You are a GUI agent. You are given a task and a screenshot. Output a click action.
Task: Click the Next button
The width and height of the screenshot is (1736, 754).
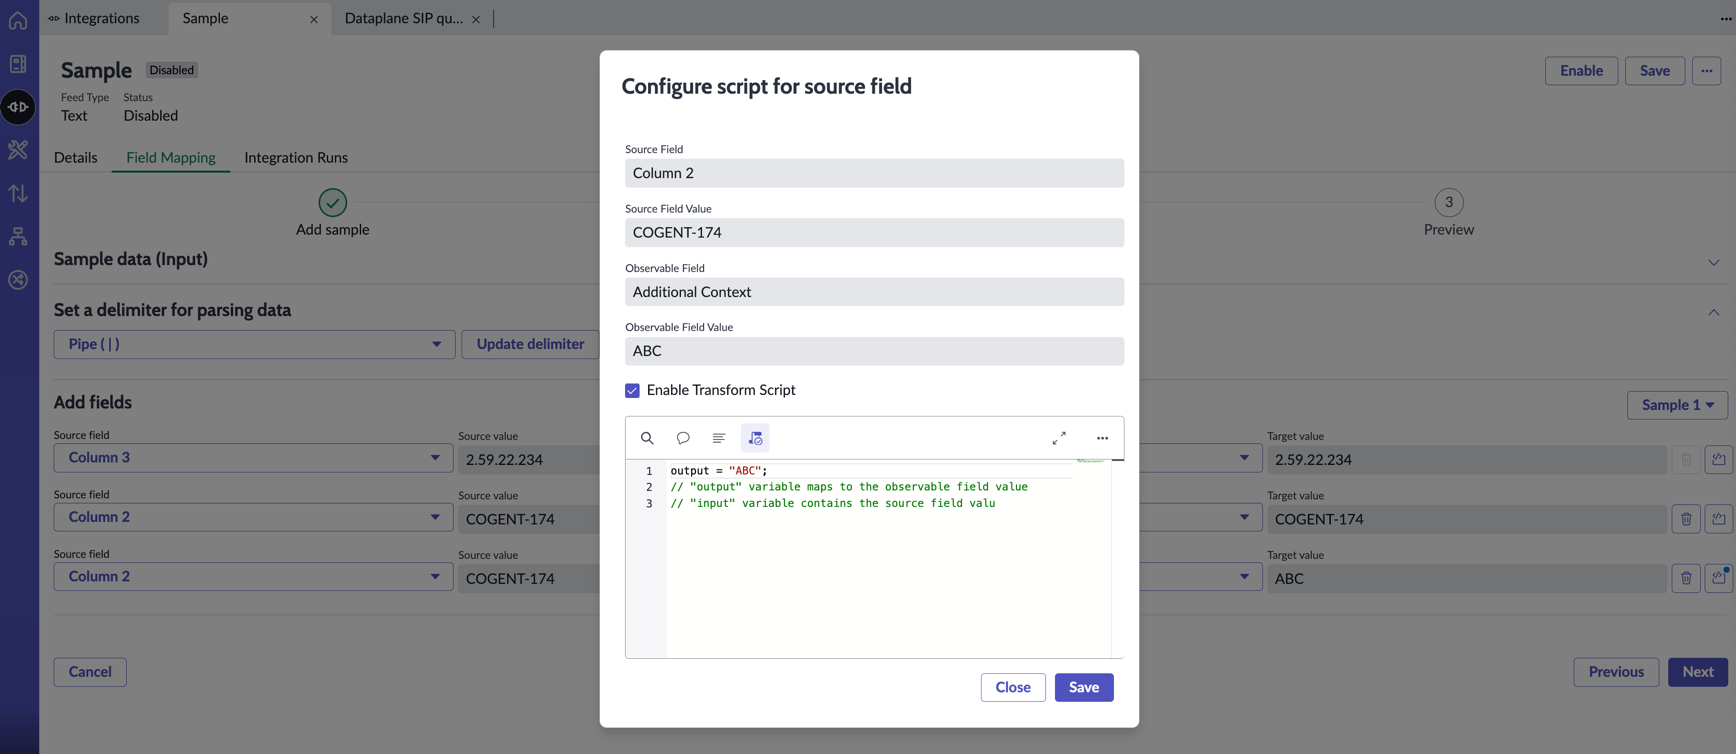(1698, 672)
